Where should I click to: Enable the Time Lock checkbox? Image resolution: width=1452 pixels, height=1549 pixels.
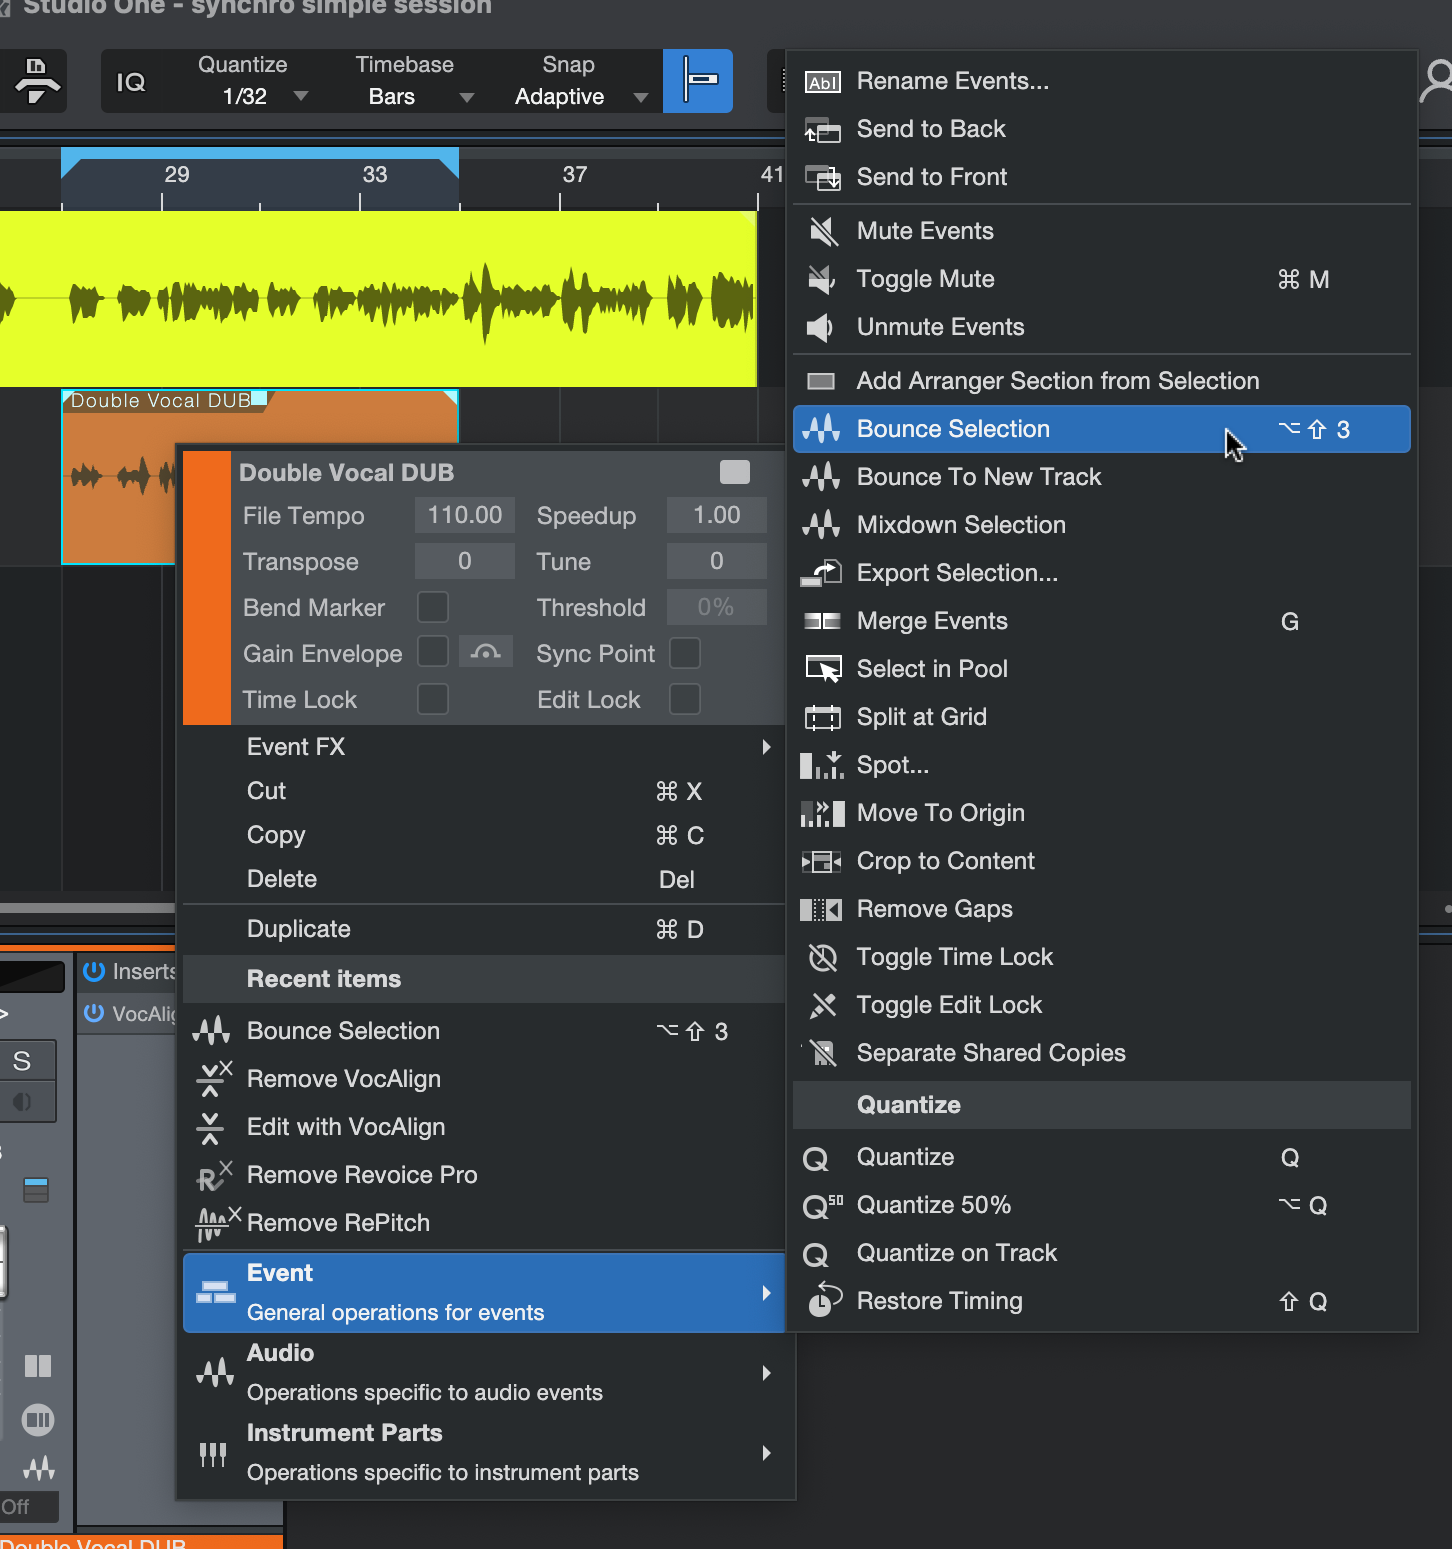tap(432, 699)
